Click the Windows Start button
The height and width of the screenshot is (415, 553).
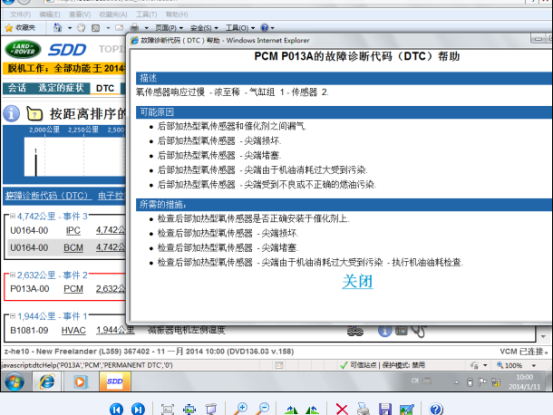point(14,382)
